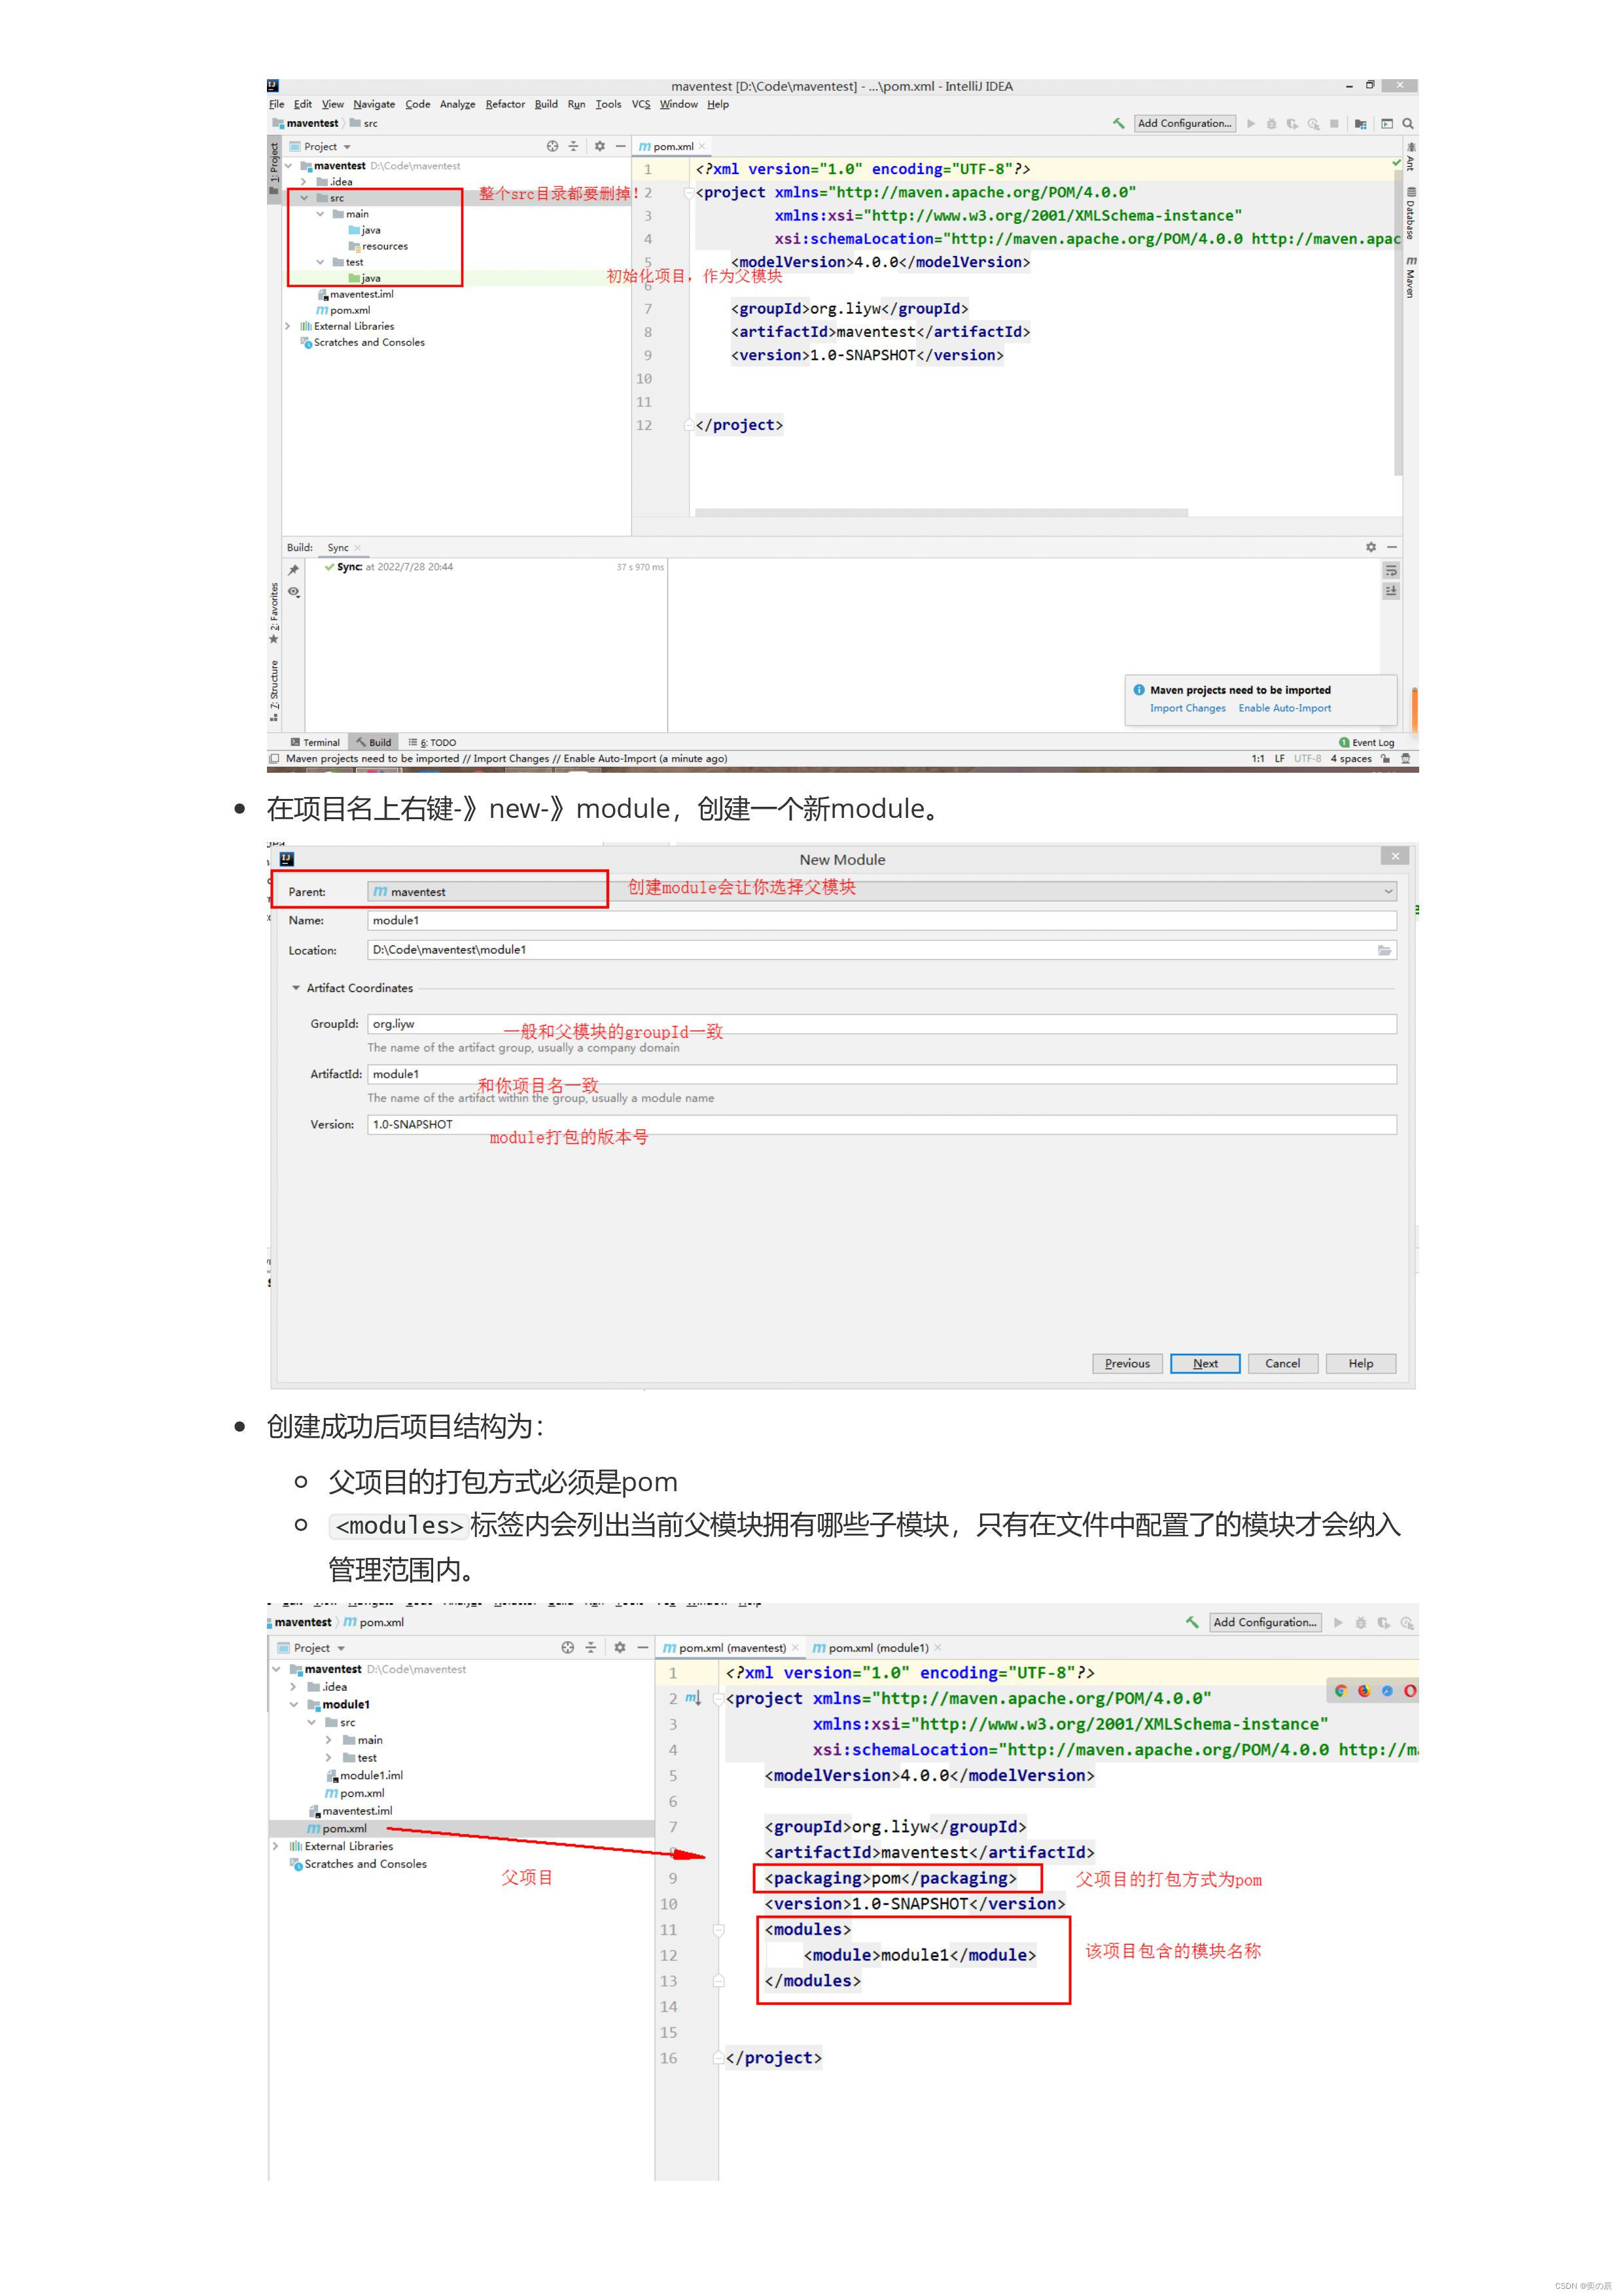Open the Refactor menu
Viewport: 1622px width, 2296px height.
[504, 104]
